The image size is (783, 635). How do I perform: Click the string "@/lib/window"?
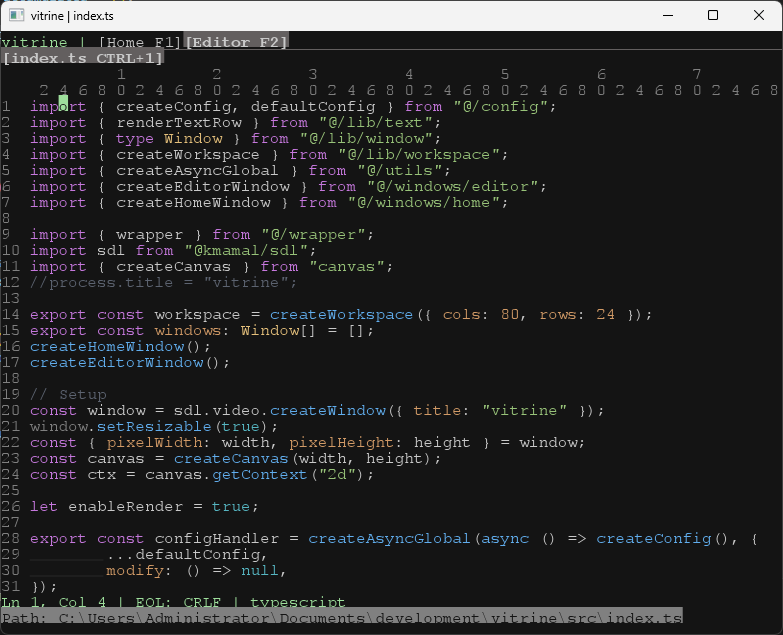(366, 138)
